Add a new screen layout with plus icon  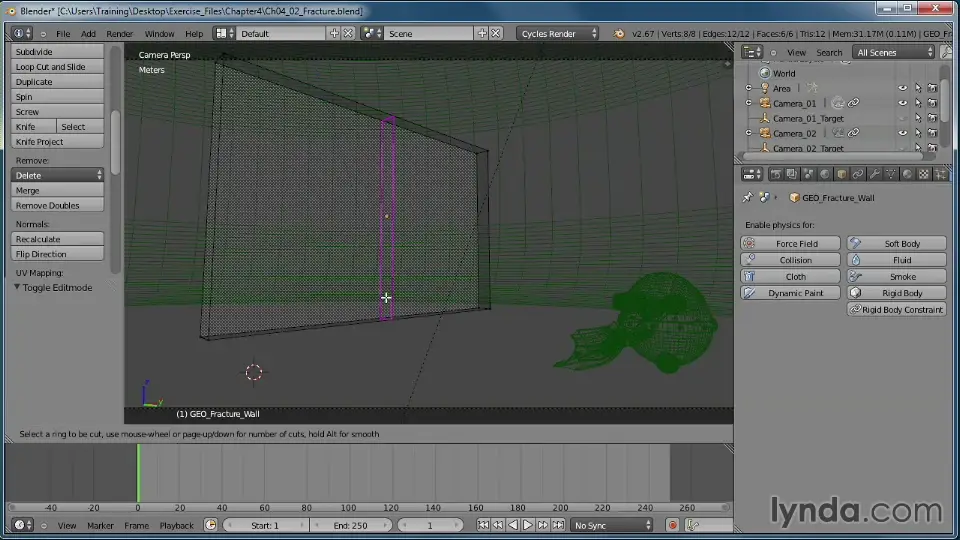[334, 34]
